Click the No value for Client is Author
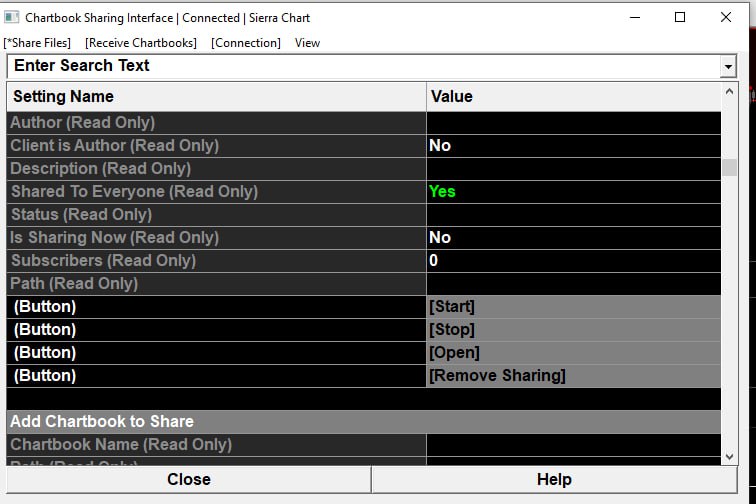This screenshot has height=504, width=756. click(440, 146)
